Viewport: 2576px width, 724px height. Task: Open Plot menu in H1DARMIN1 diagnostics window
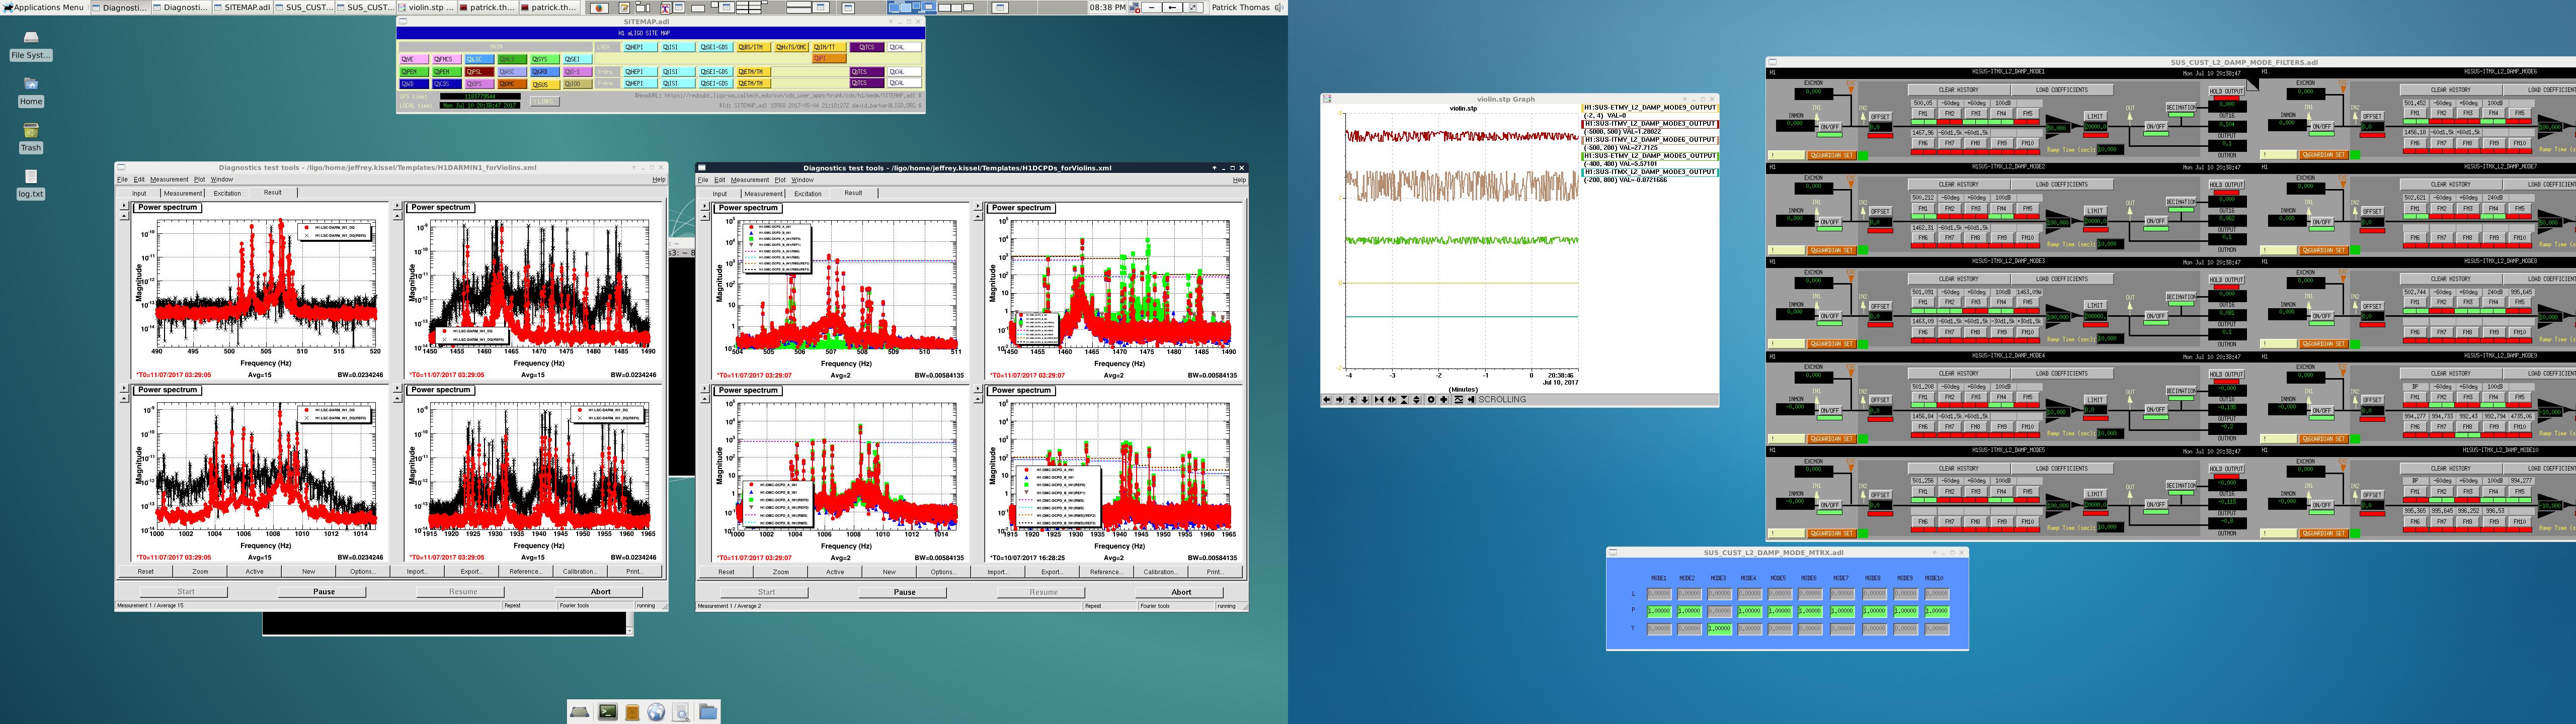[199, 180]
